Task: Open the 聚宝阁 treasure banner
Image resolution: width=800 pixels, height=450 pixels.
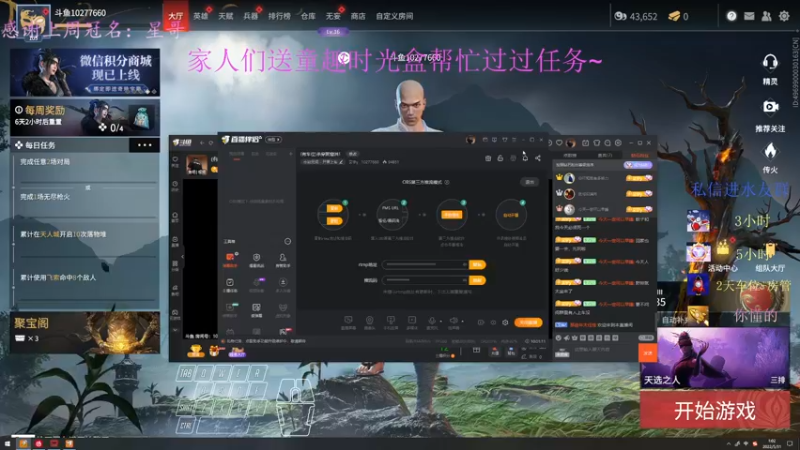Action: pos(85,332)
